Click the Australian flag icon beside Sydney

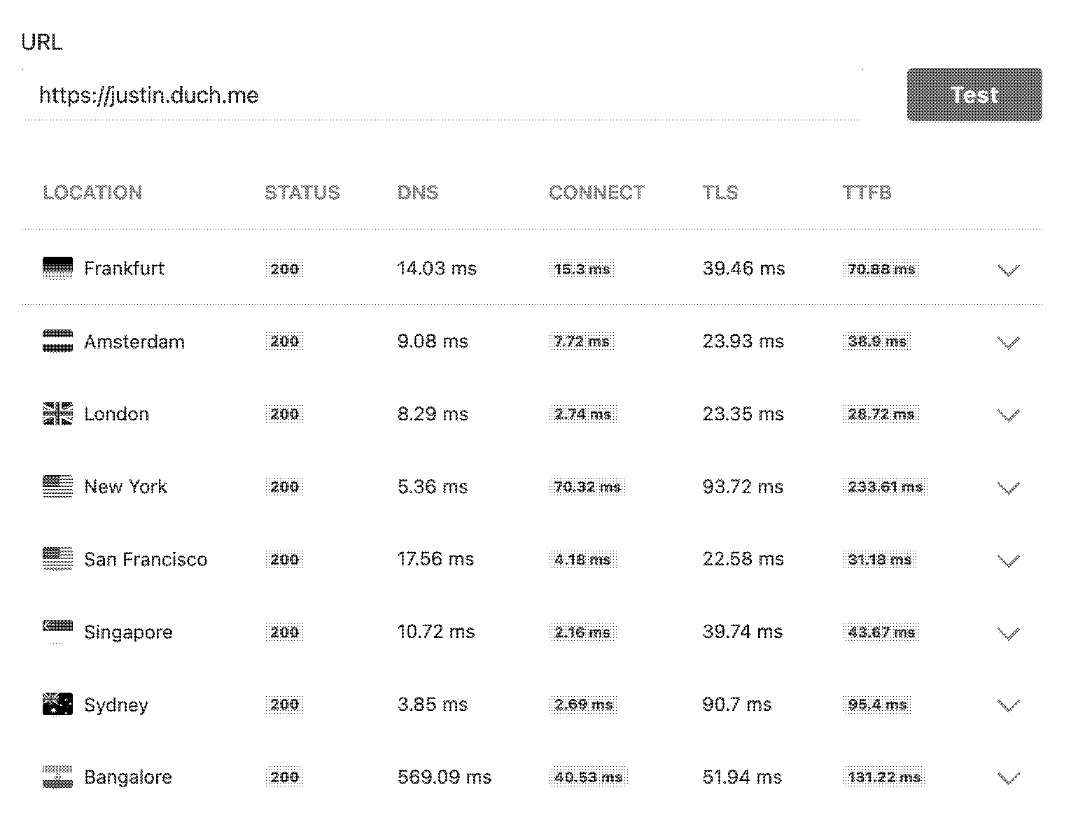[59, 705]
